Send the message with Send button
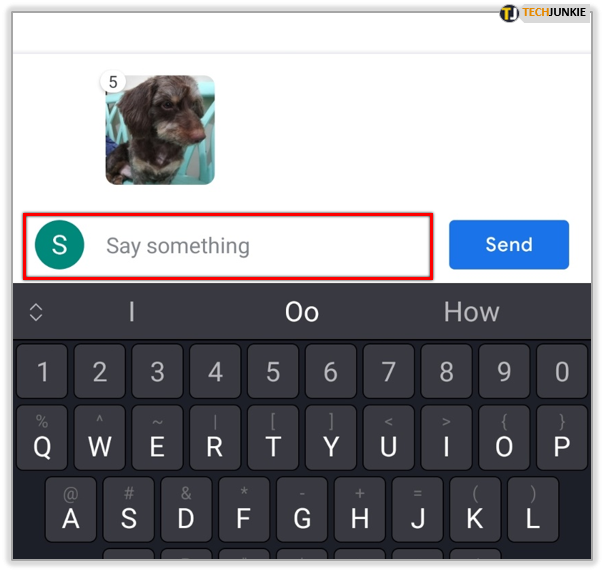 tap(509, 245)
